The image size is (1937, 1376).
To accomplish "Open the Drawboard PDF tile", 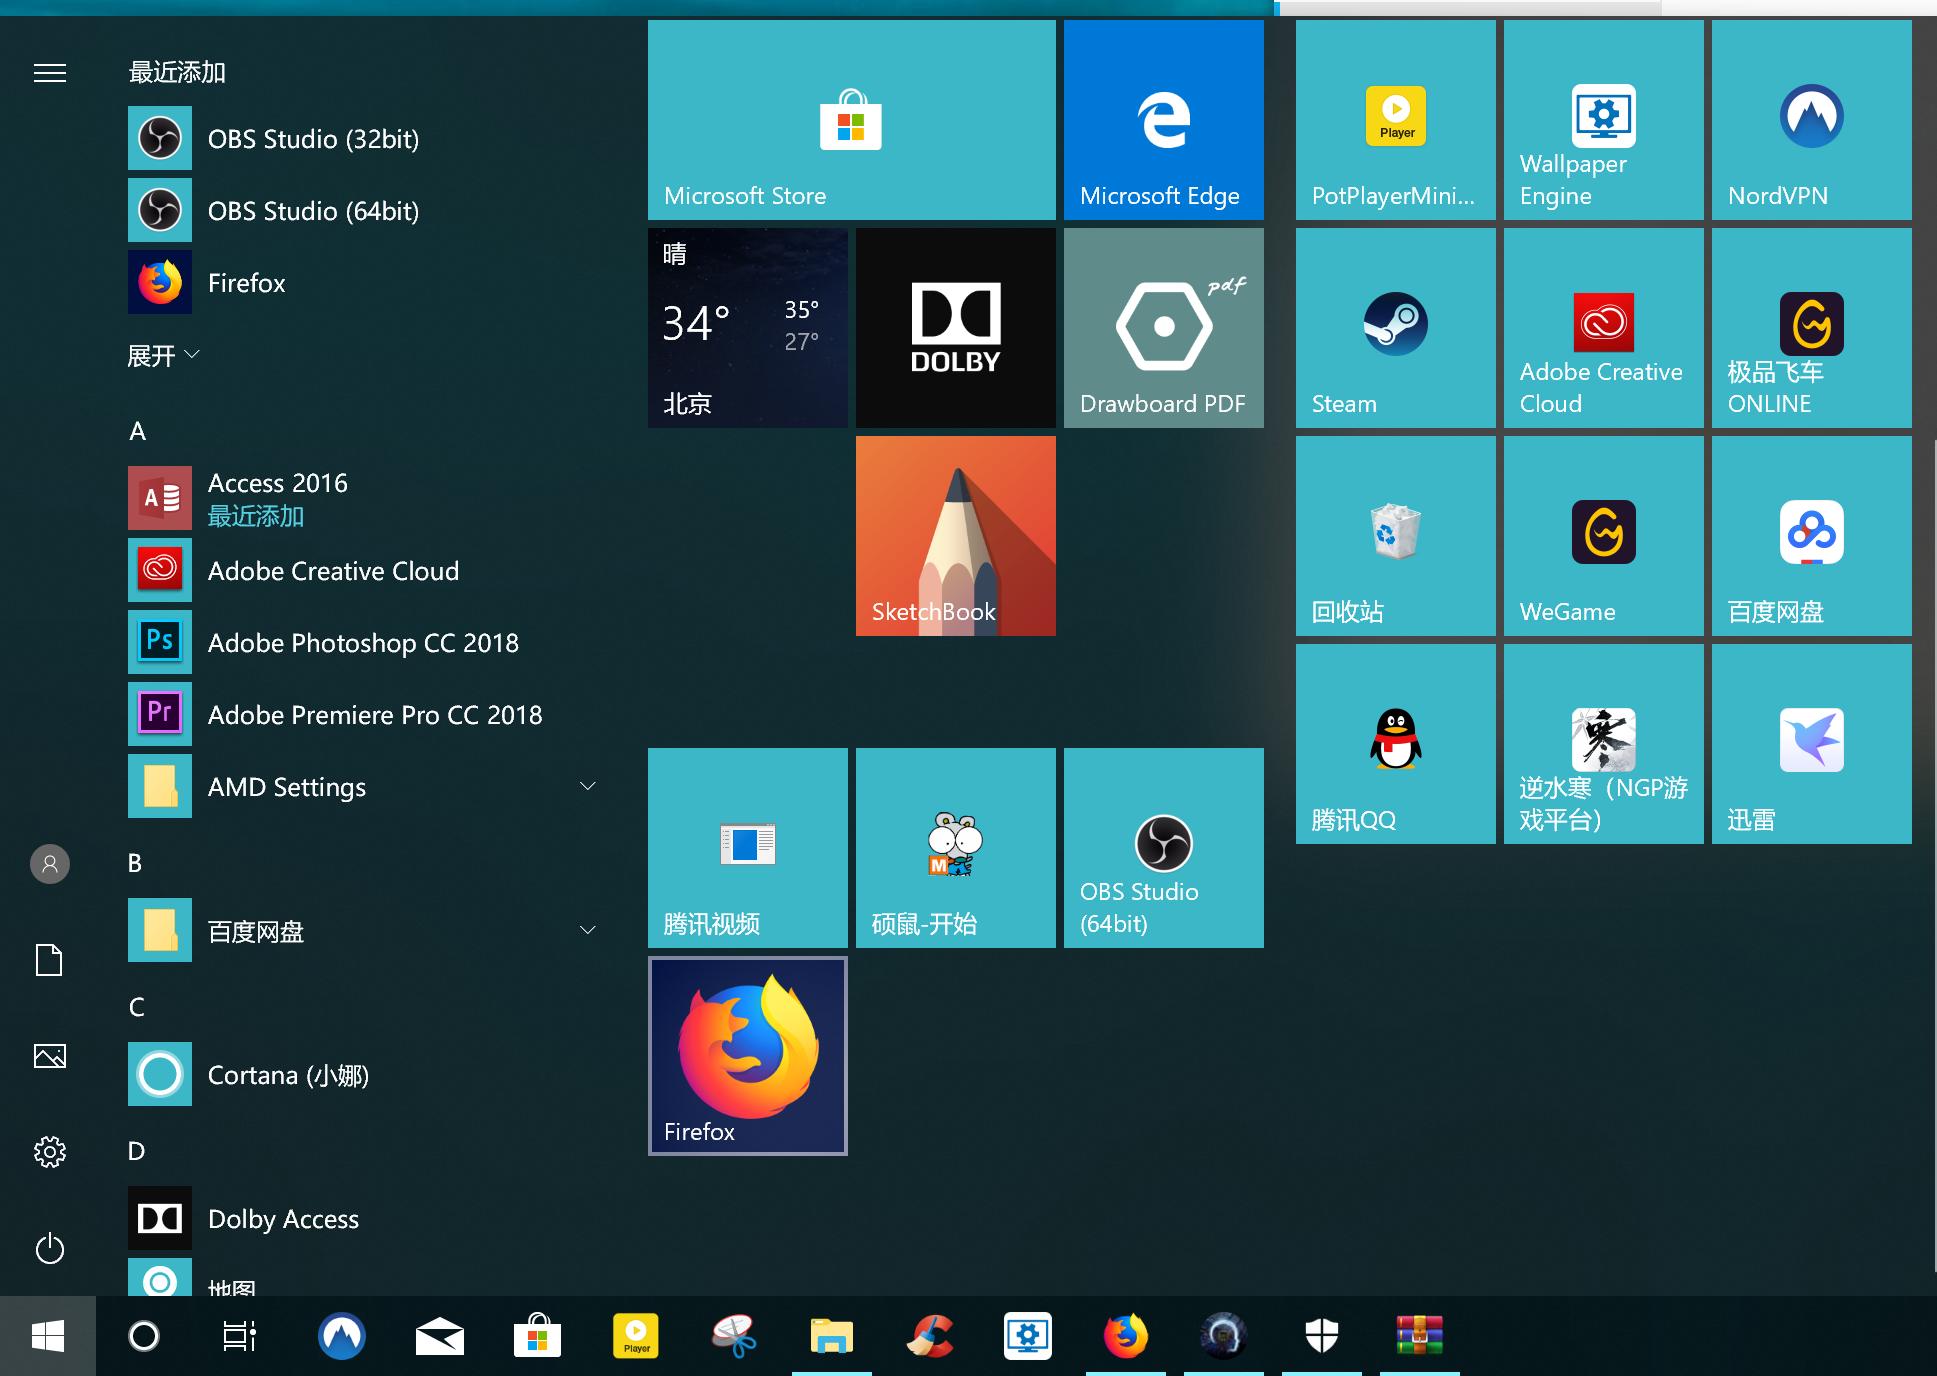I will 1163,328.
